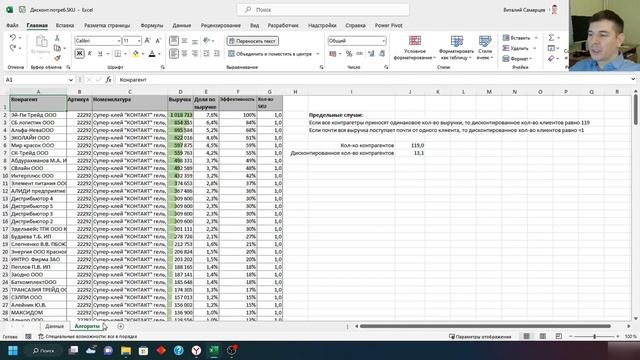Open the 'Файл' menu
Screen dimensions: 640x360
coord(12,25)
